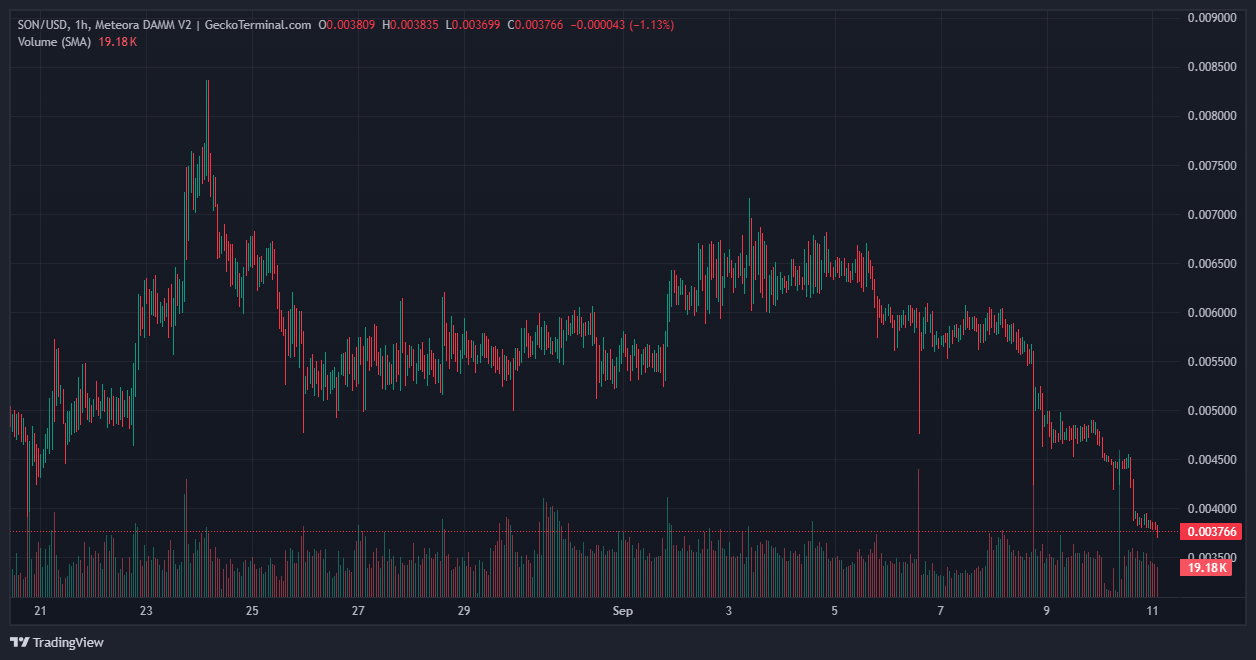Click the red current price tag 0.003766

1211,532
